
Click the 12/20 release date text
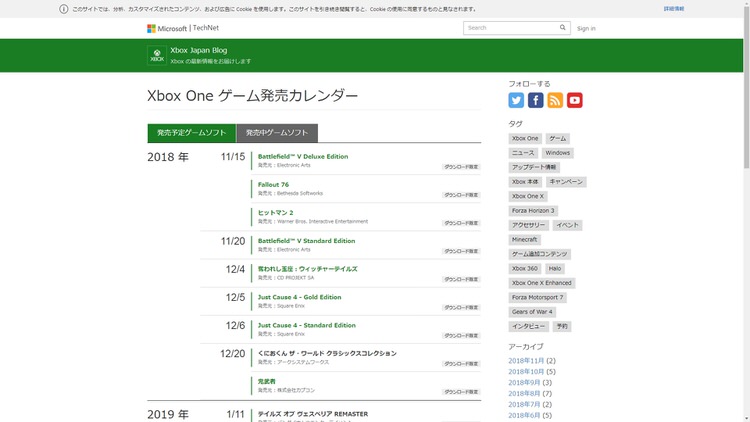(232, 354)
